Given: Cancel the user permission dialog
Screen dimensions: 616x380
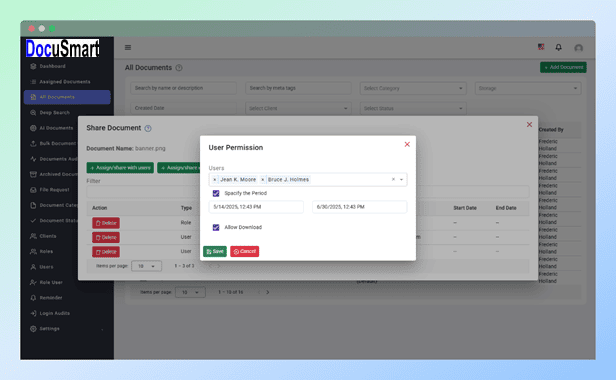Looking at the screenshot, I should point(244,251).
